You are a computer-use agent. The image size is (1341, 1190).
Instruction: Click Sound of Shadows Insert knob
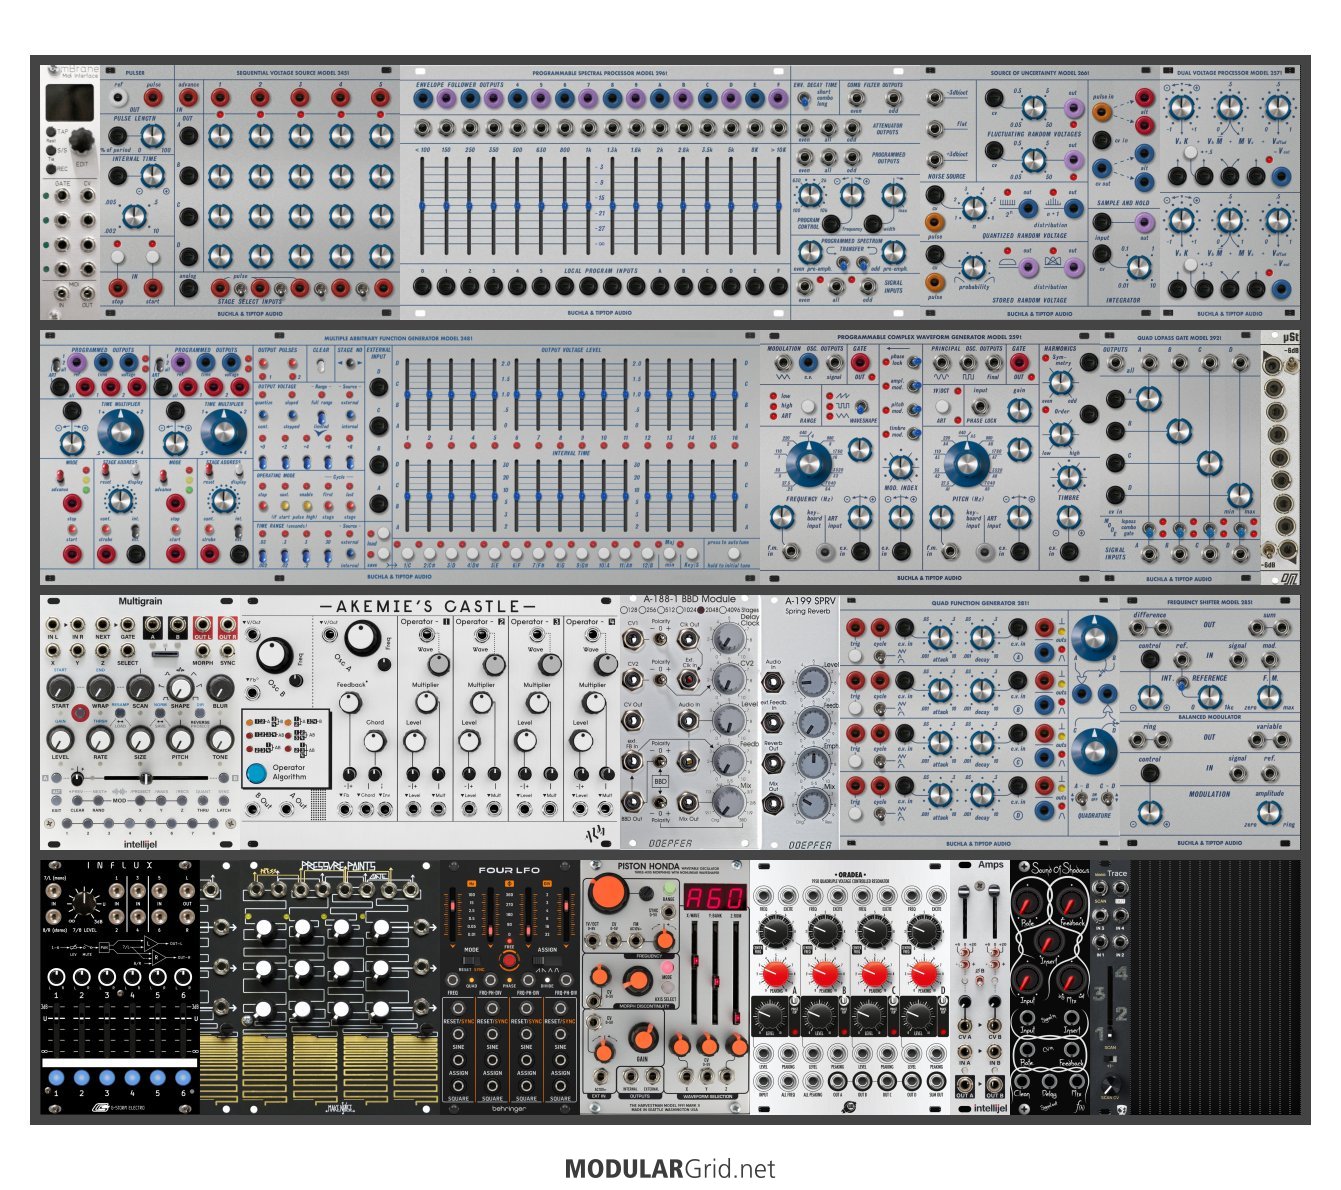[1048, 941]
